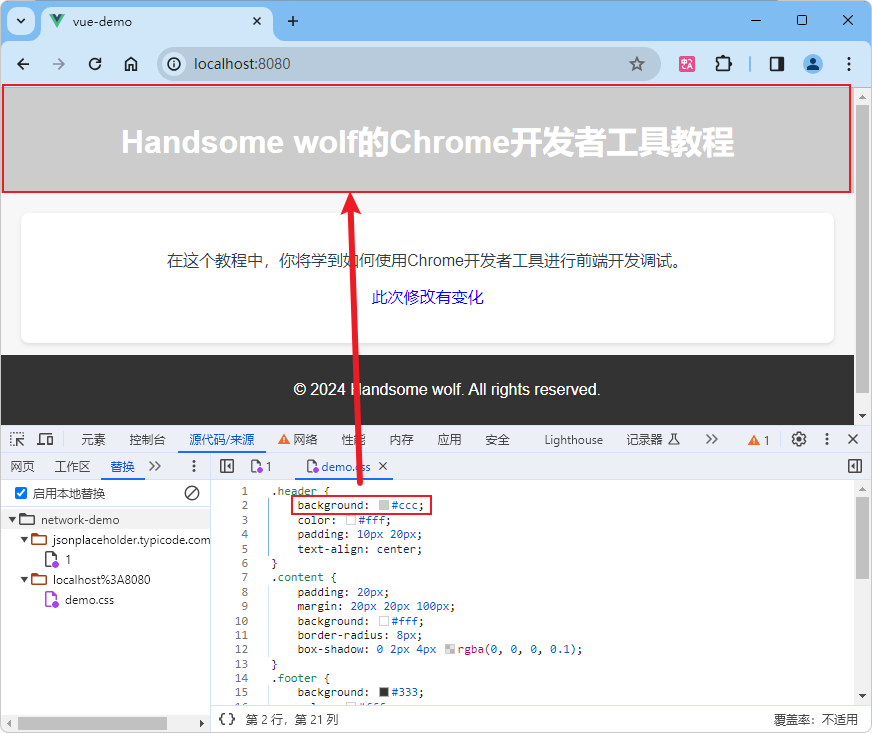
Task: Clear override configuration icon
Action: tap(192, 493)
